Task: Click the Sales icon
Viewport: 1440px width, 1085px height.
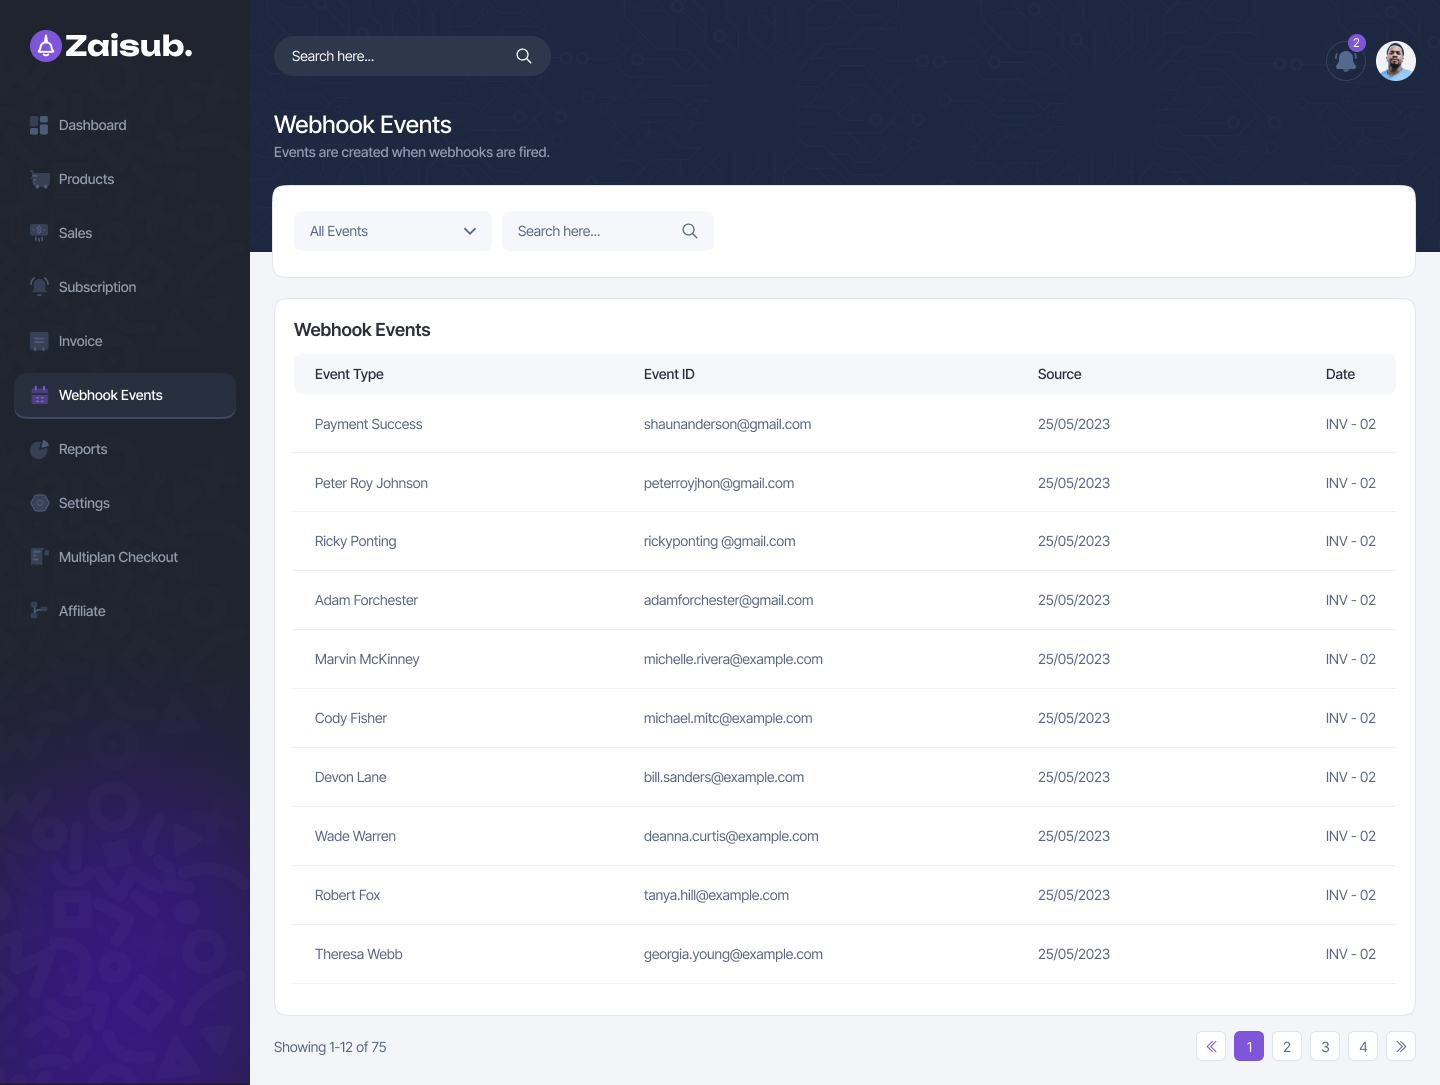Action: 40,233
